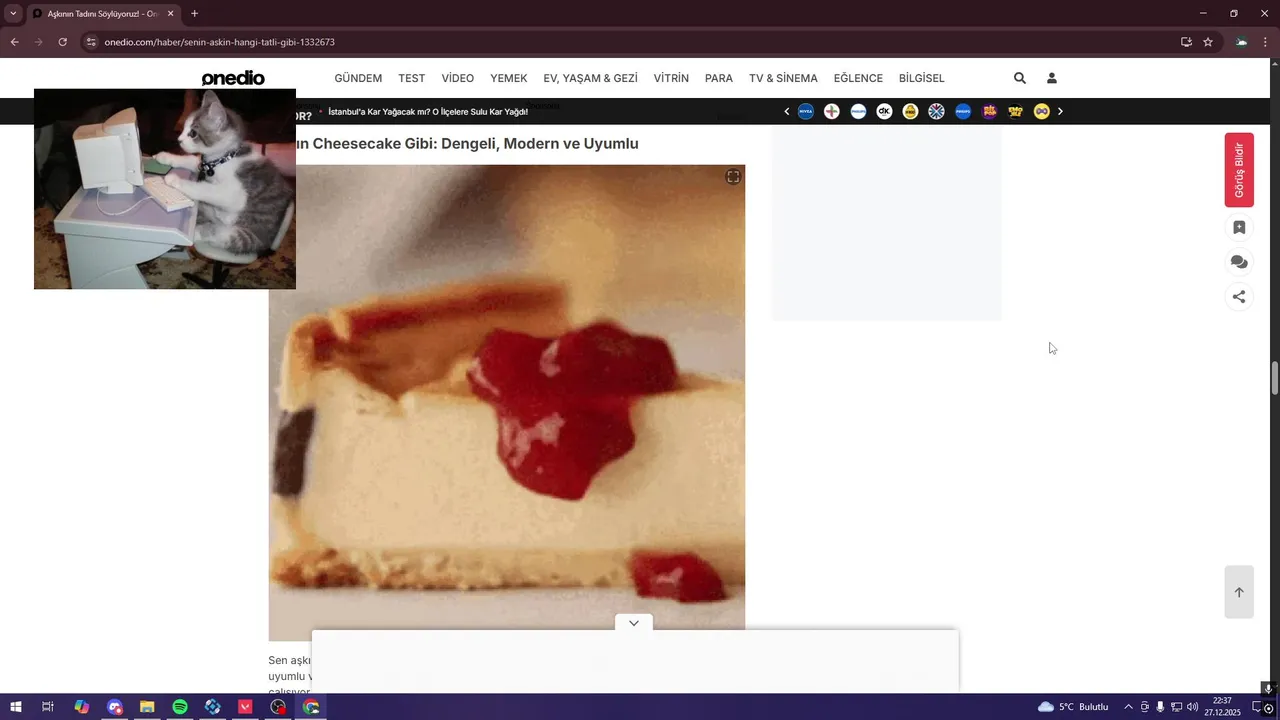The image size is (1280, 720).
Task: Open Copilot from the taskbar
Action: click(x=82, y=707)
